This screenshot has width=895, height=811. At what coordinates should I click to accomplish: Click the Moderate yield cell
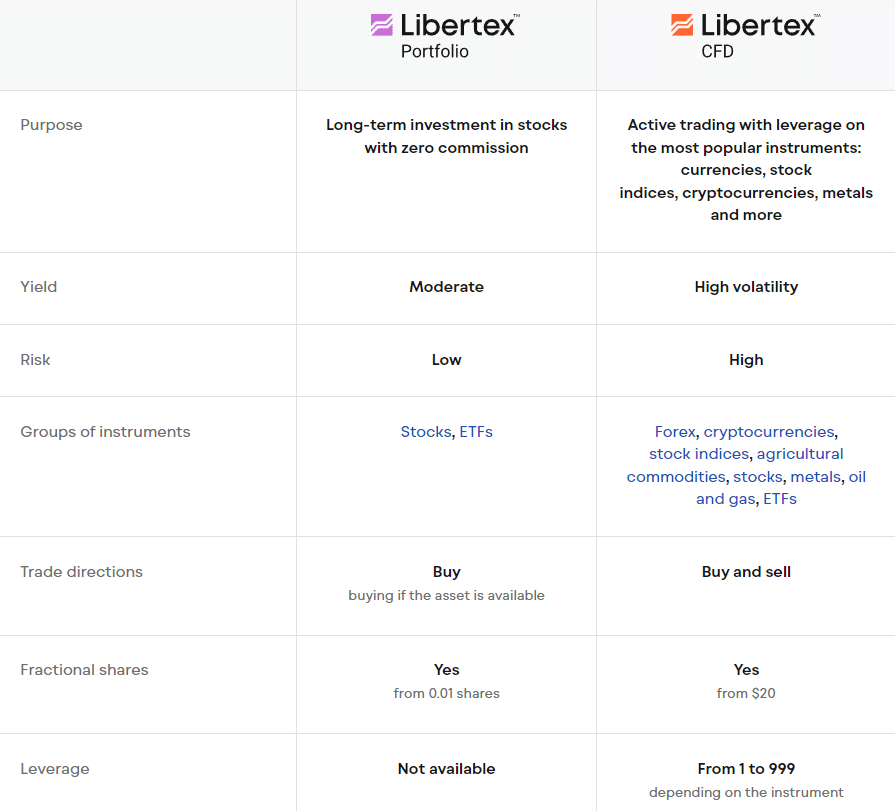[446, 287]
